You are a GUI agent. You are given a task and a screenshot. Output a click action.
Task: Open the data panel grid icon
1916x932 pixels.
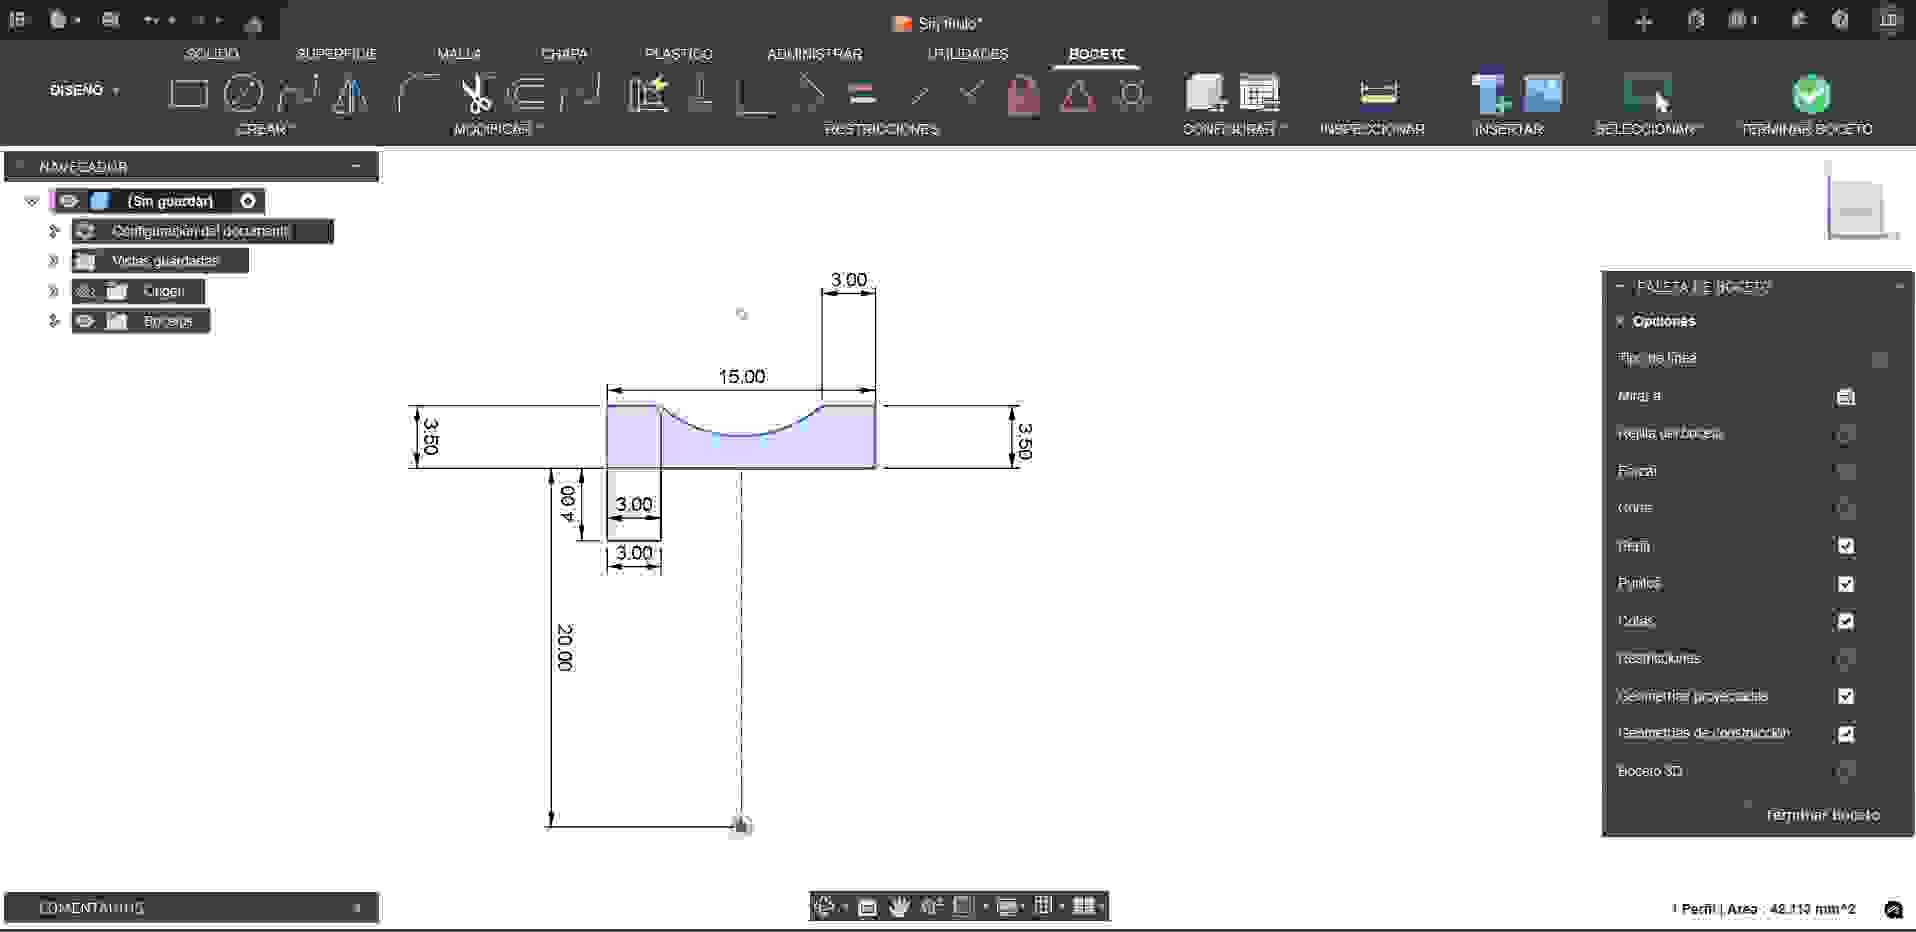18,20
